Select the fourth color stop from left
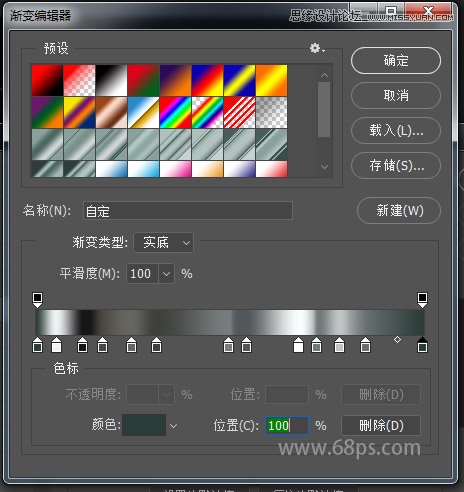Viewport: 464px width, 492px height. tap(102, 345)
